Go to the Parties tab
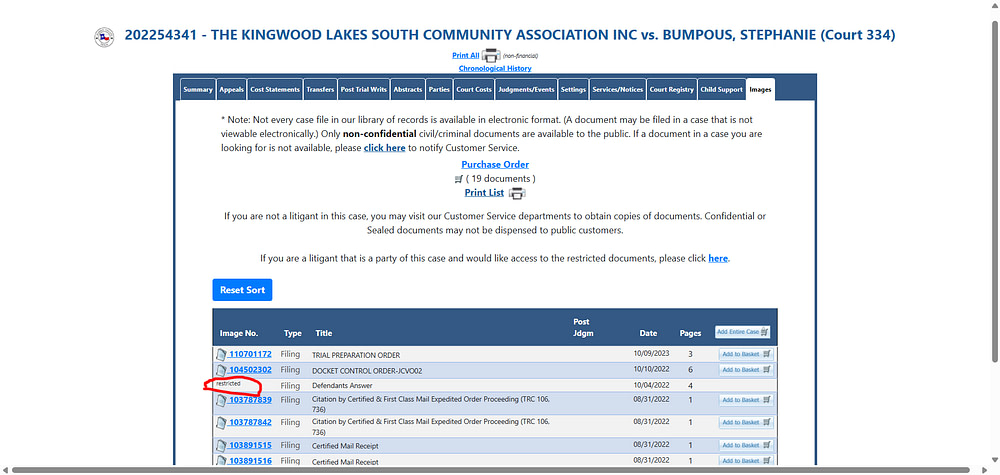 coord(439,90)
